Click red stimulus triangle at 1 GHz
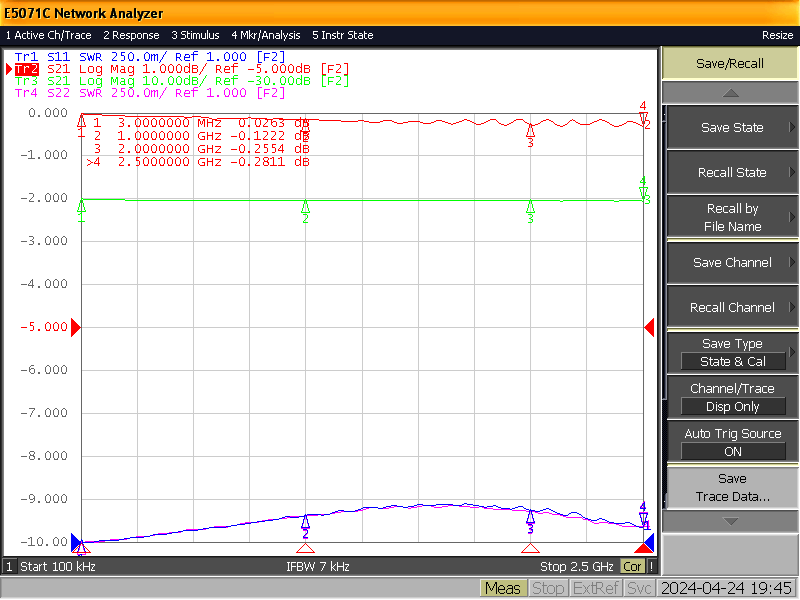800x600 pixels. (305, 548)
